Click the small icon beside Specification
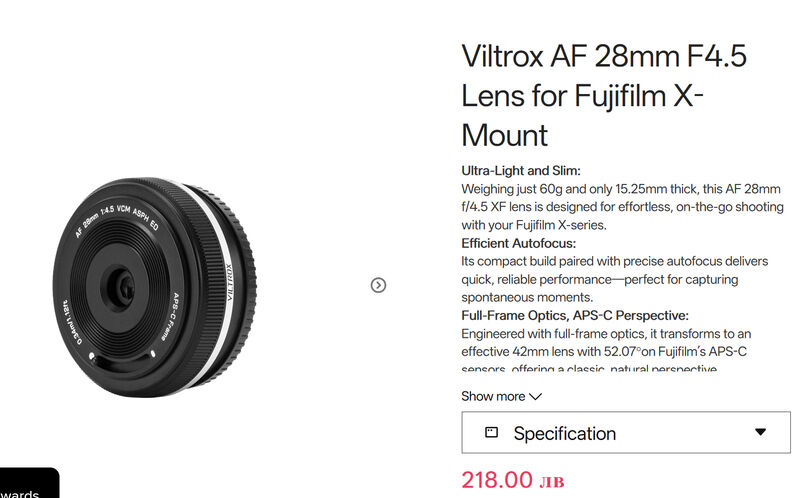Image resolution: width=800 pixels, height=498 pixels. (491, 433)
